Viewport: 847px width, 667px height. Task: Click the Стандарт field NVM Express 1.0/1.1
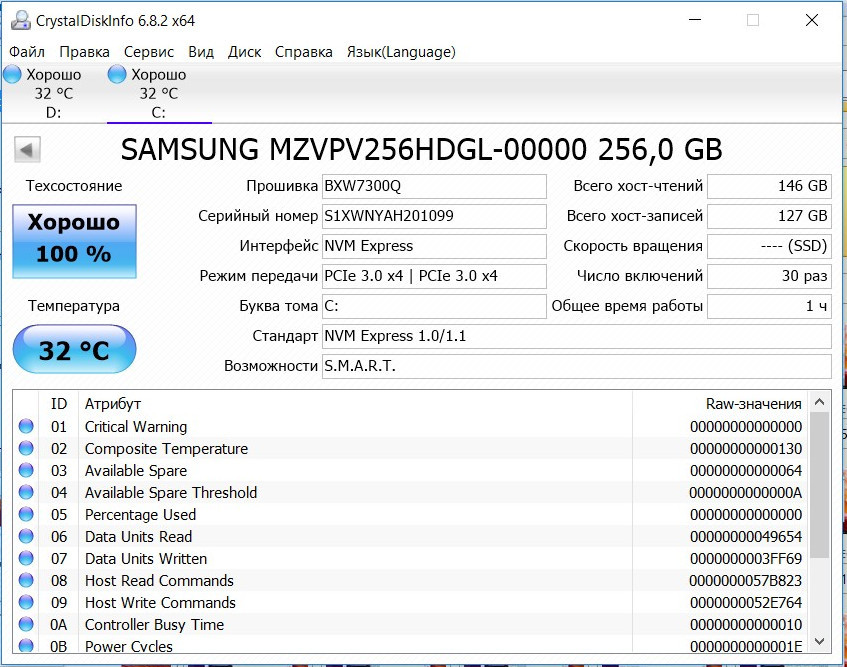click(x=577, y=336)
